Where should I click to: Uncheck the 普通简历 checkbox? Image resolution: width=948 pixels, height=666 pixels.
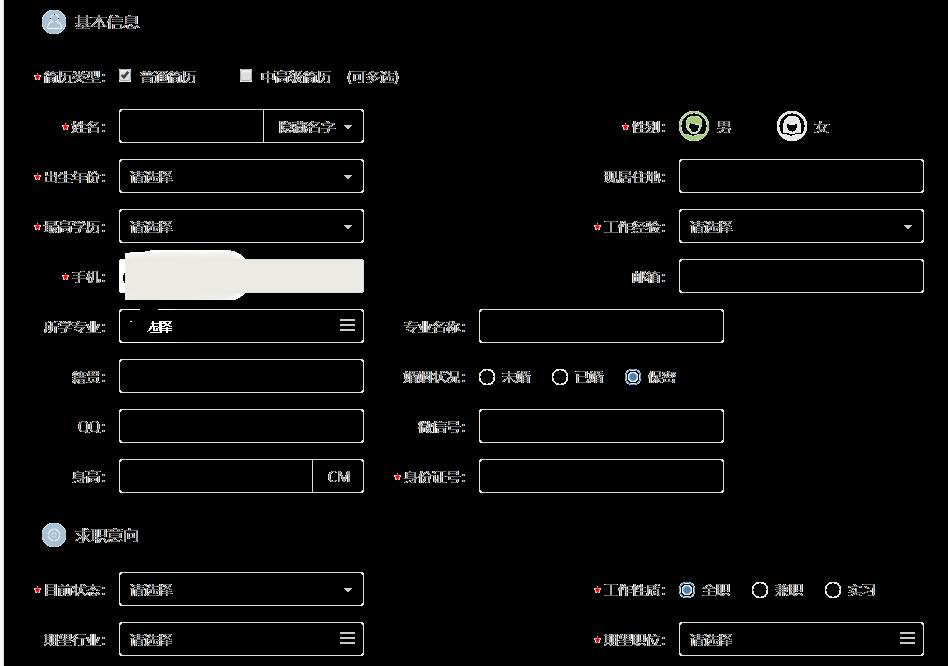point(125,76)
